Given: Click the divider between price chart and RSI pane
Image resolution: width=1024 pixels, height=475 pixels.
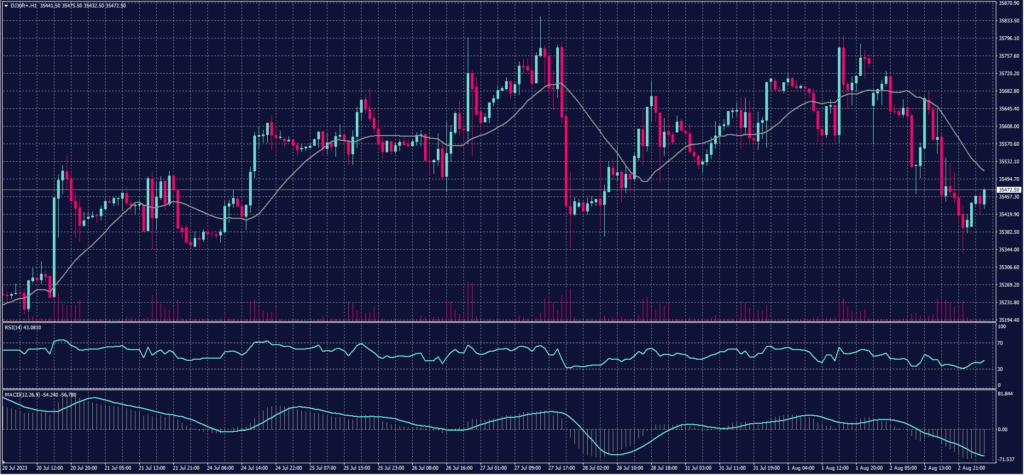Looking at the screenshot, I should [500, 322].
